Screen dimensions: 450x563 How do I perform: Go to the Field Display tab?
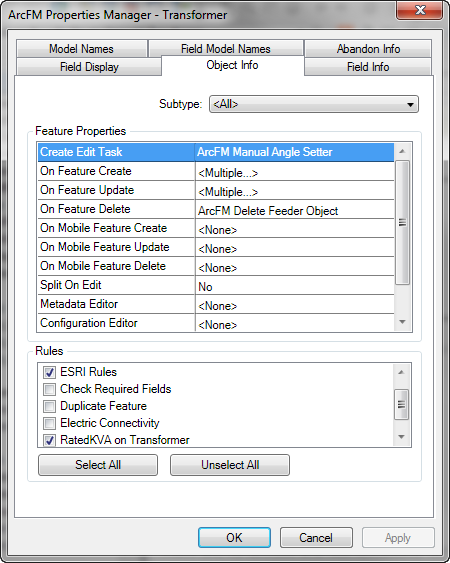tap(89, 67)
